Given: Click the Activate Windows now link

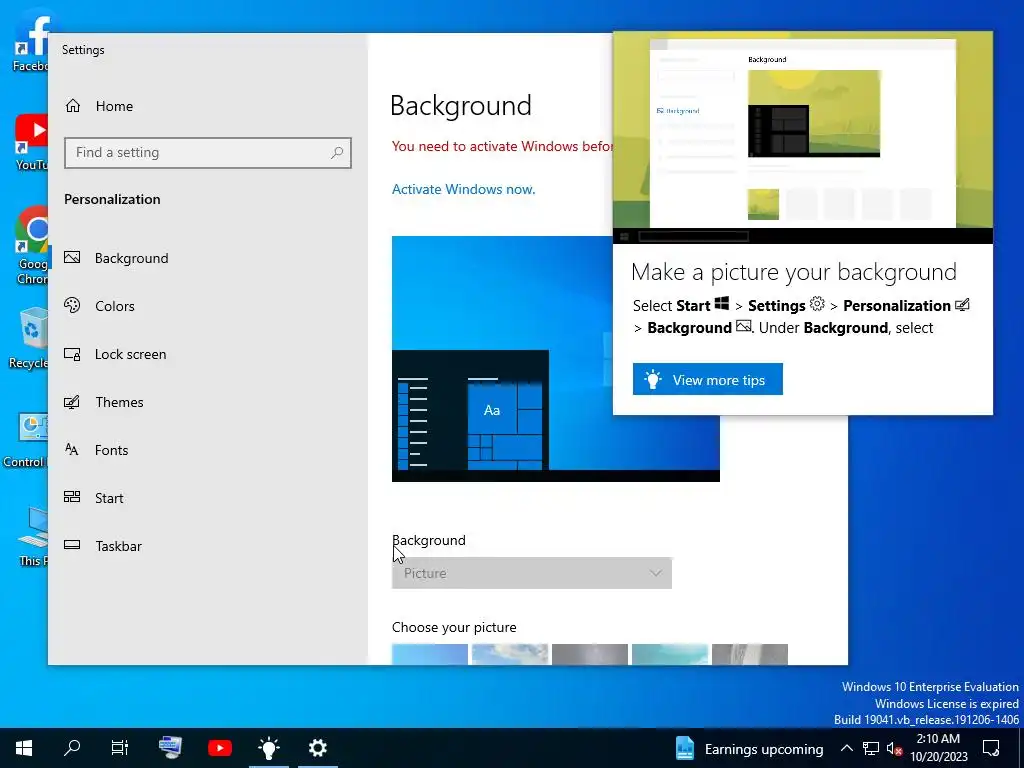Looking at the screenshot, I should [x=464, y=189].
